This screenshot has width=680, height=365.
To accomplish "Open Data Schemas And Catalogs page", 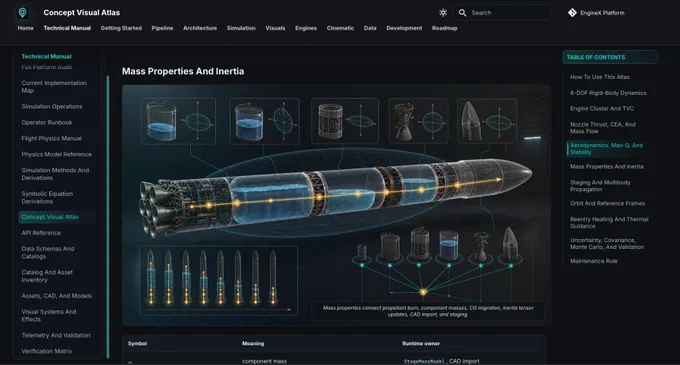I will point(48,253).
